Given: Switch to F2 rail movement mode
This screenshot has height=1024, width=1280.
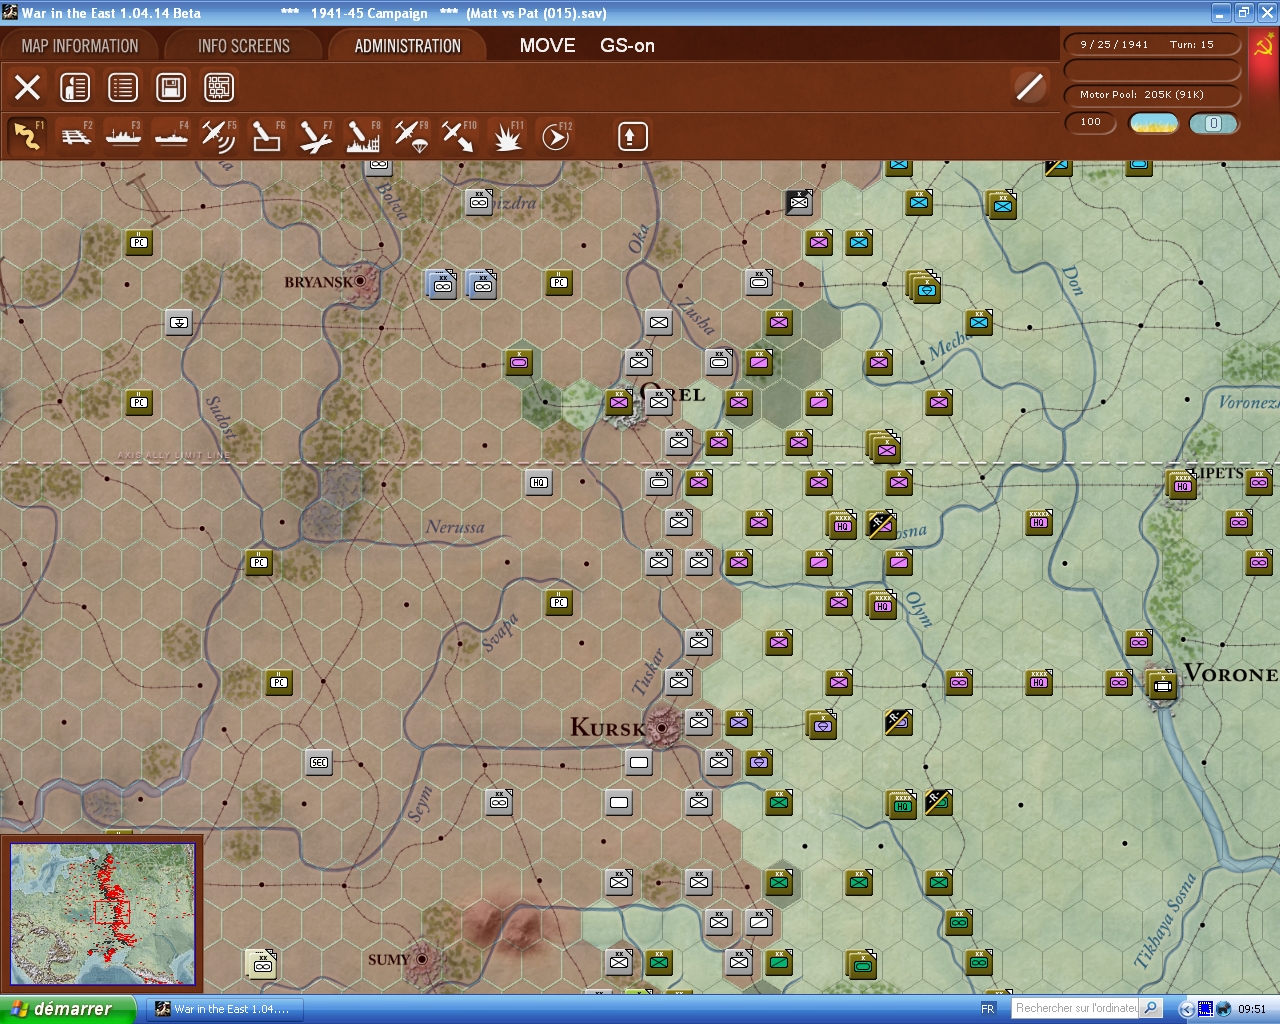Looking at the screenshot, I should (76, 136).
